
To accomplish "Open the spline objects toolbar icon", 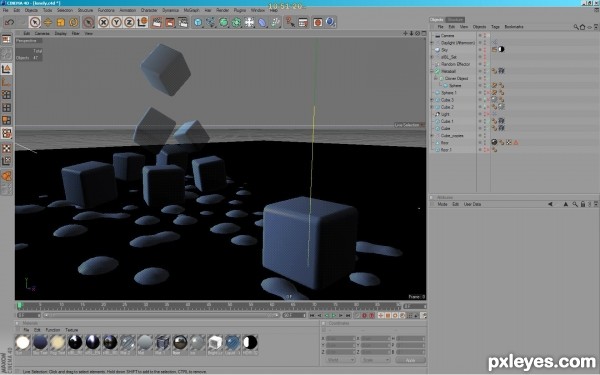I will [210, 22].
